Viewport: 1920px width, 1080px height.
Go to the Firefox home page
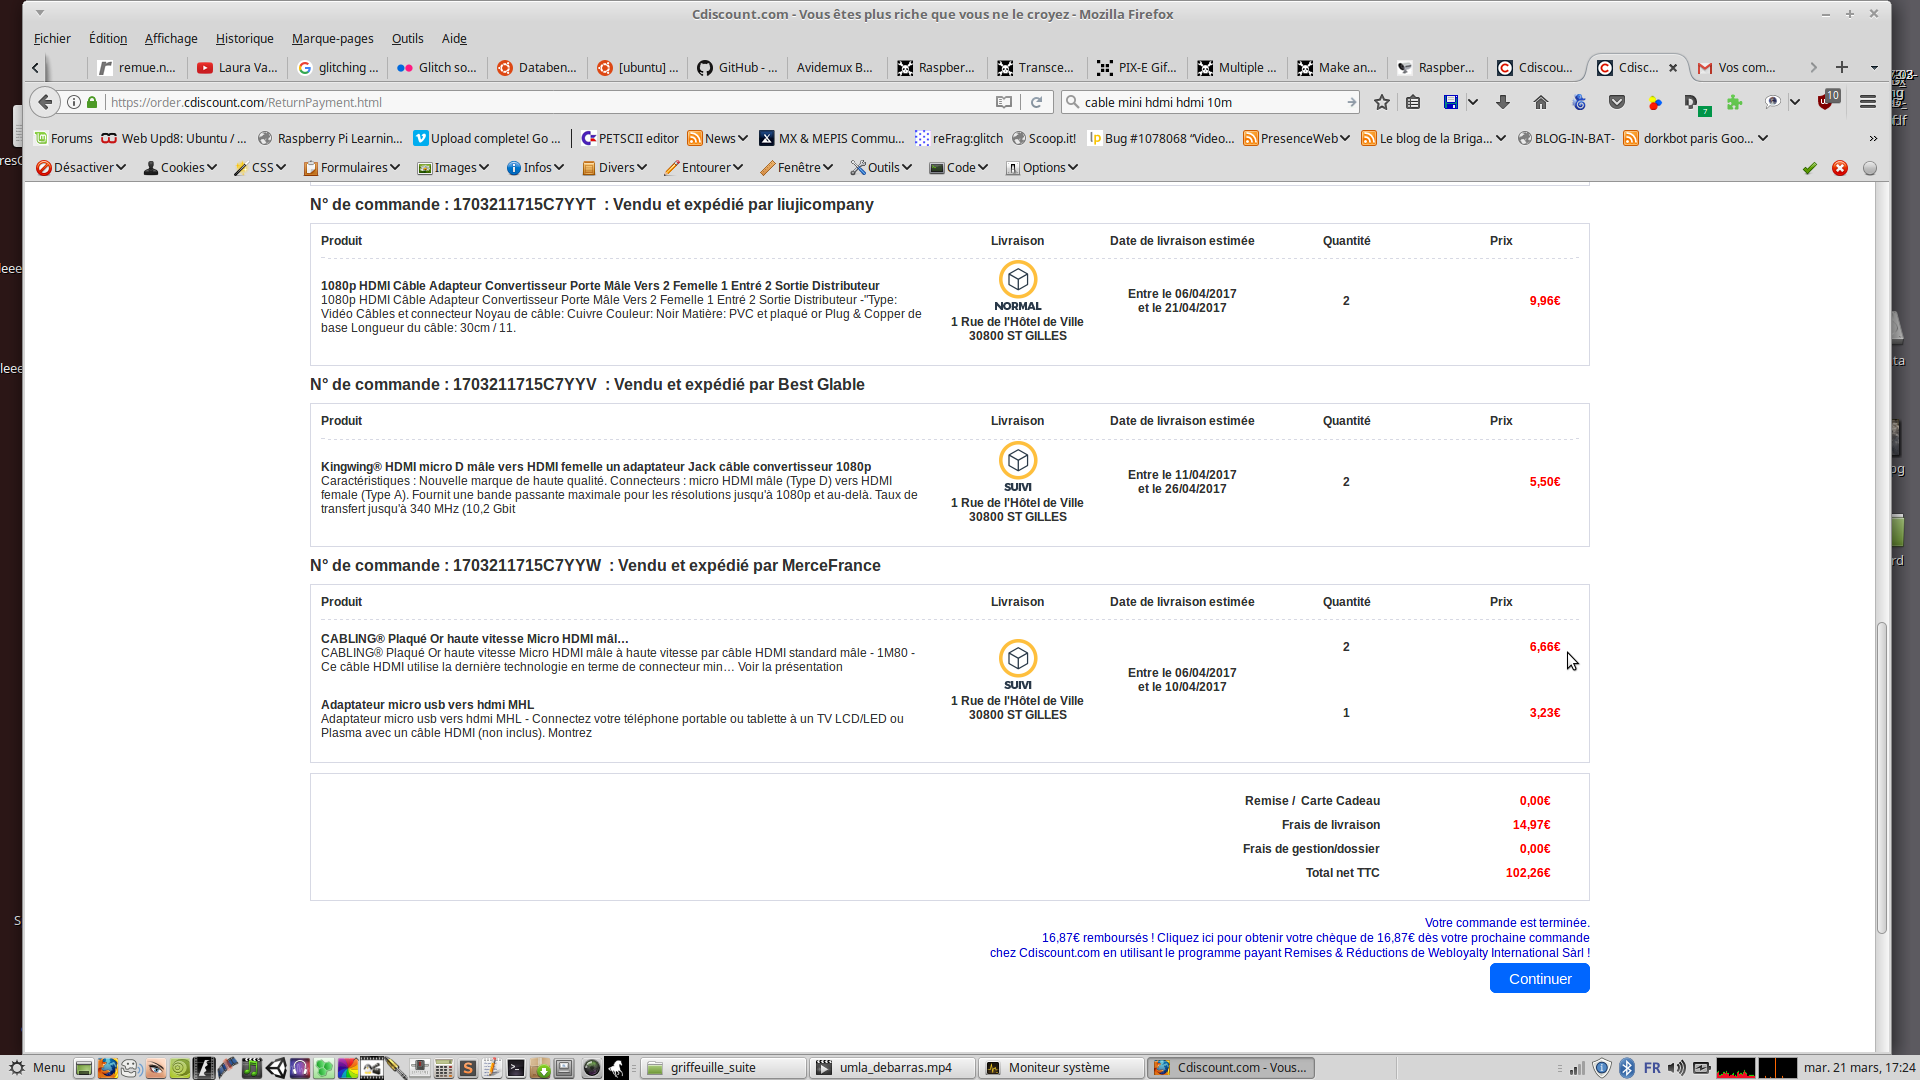(1541, 102)
